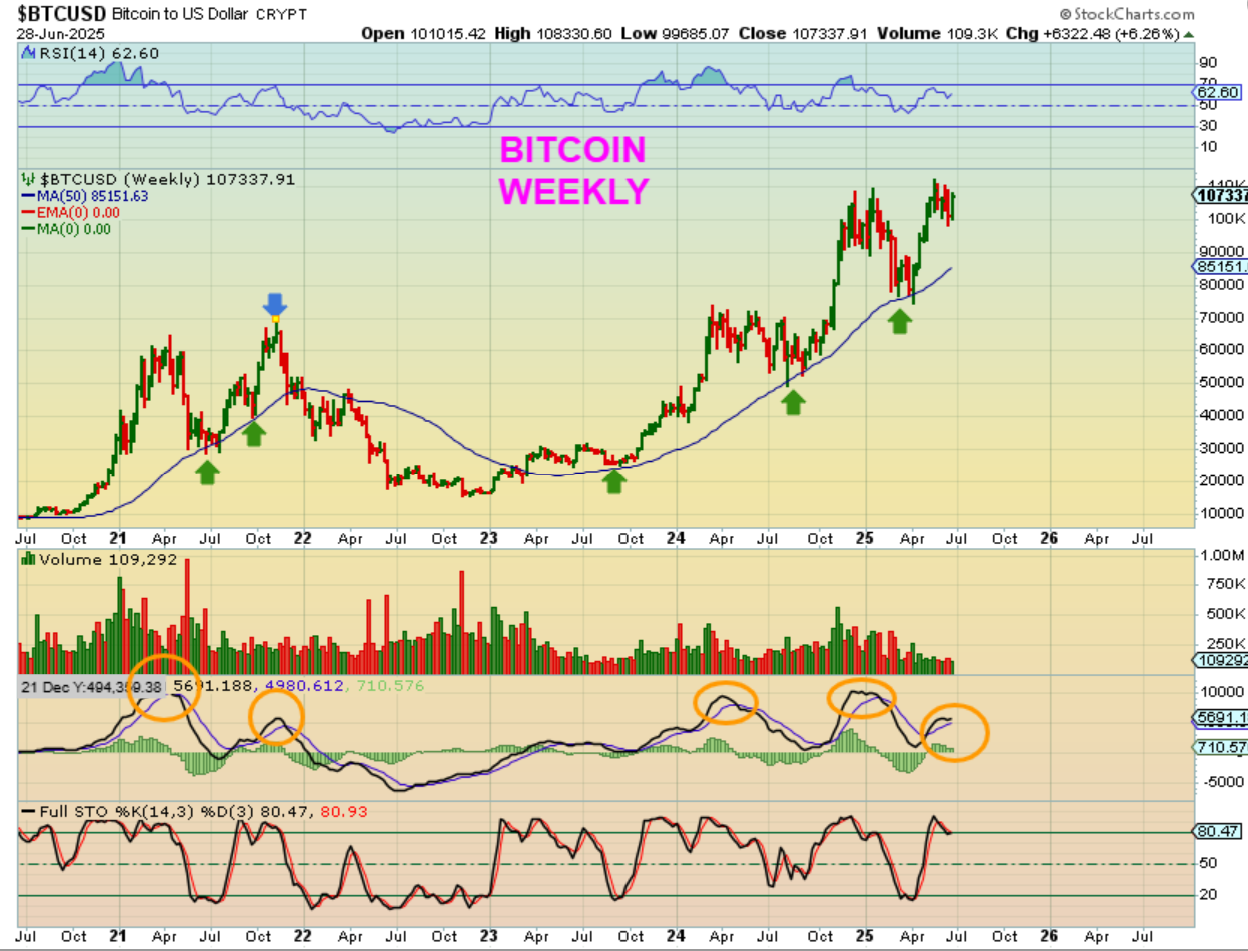
Task: Click the 1.00M volume axis label
Action: tap(1224, 555)
